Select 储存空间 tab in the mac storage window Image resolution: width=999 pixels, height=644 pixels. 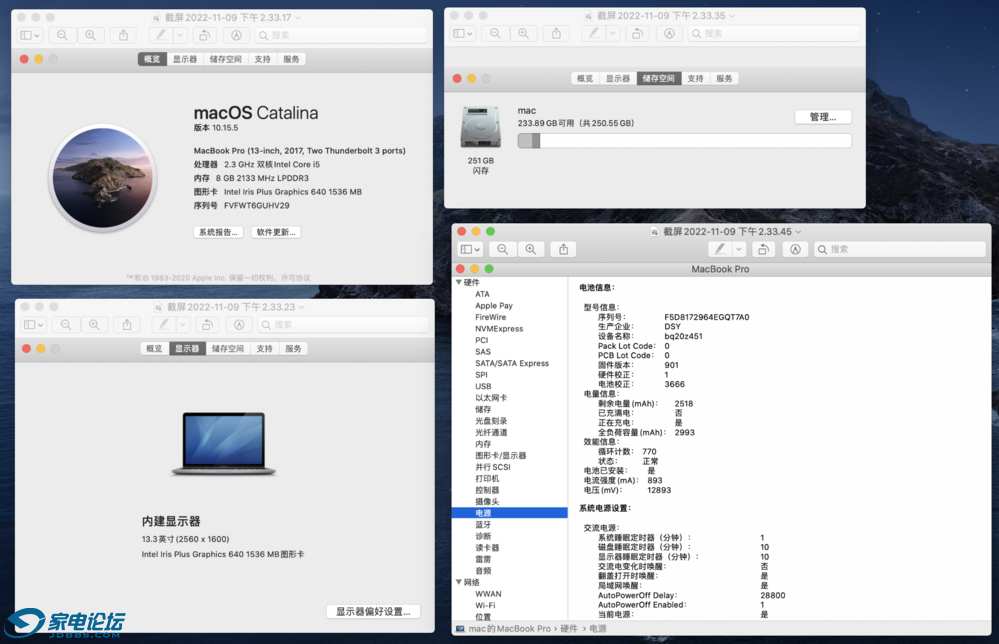[x=659, y=78]
